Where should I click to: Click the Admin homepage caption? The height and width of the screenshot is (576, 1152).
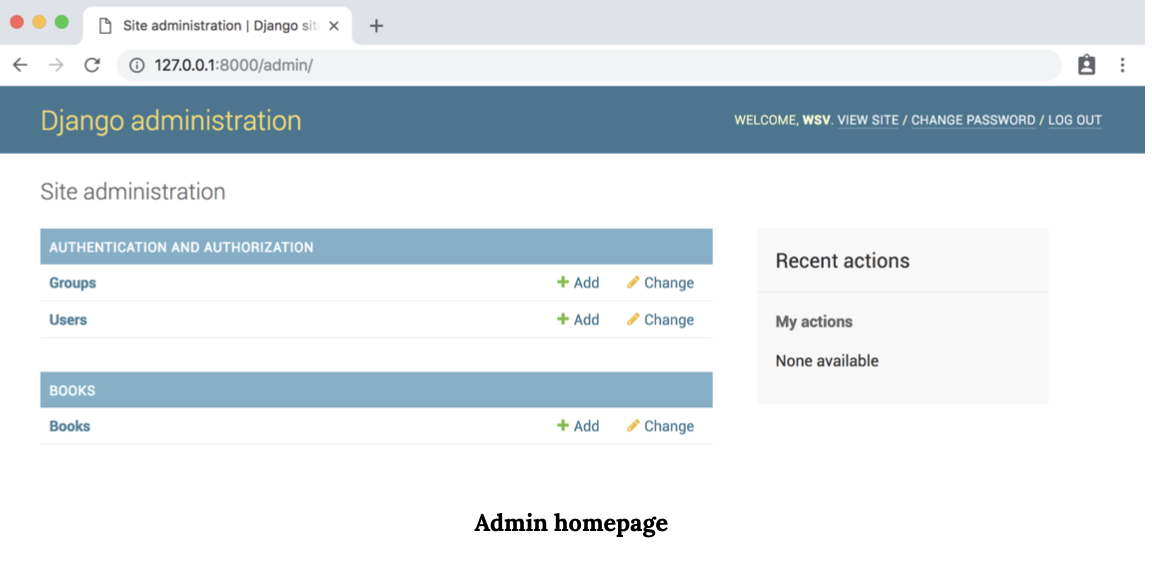coord(571,523)
